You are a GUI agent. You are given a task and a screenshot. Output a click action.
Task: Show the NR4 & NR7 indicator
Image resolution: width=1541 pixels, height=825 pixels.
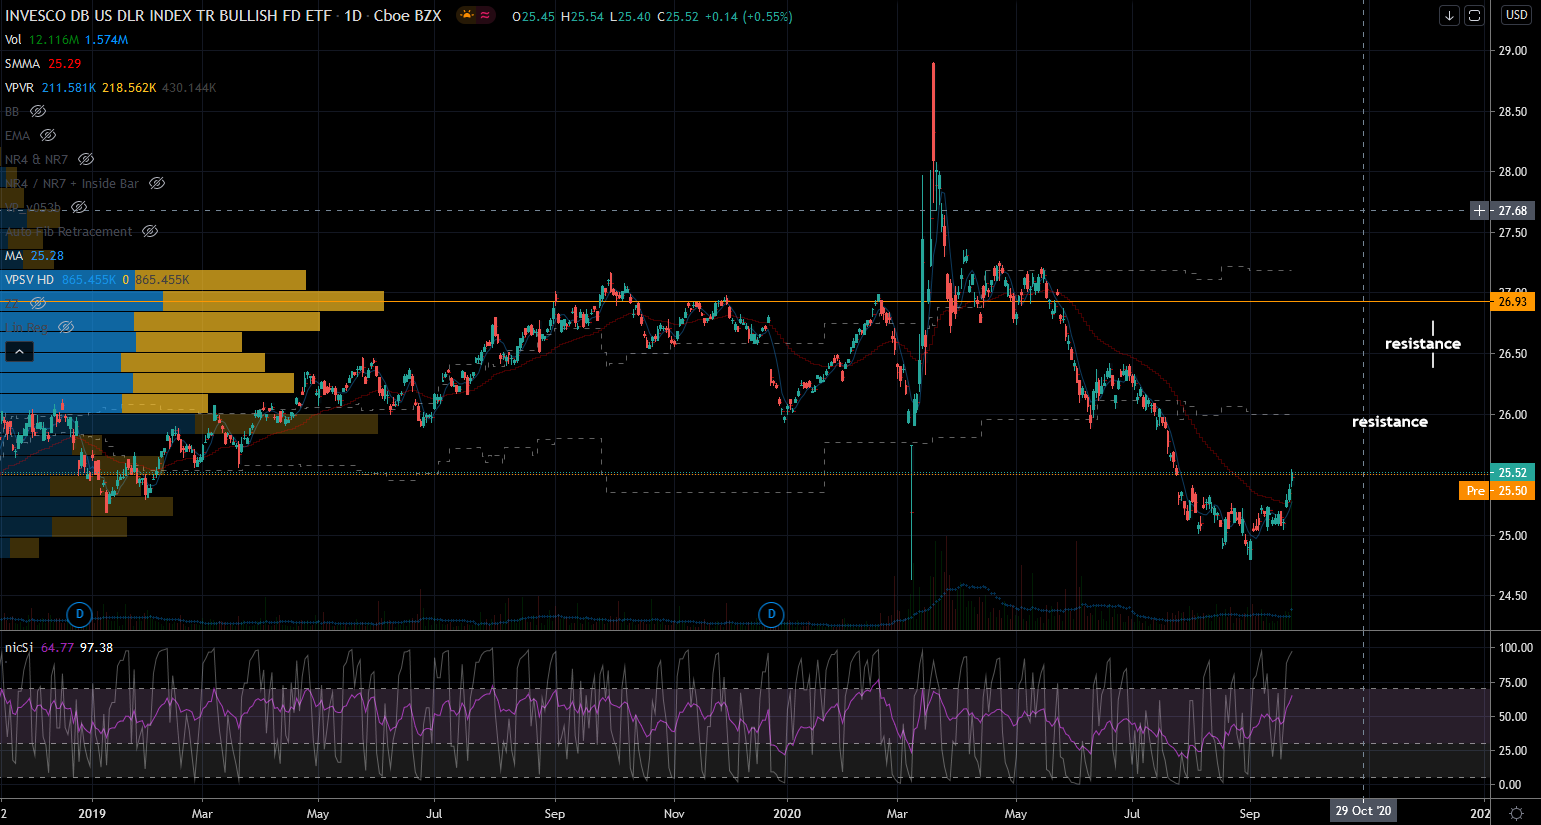(86, 160)
